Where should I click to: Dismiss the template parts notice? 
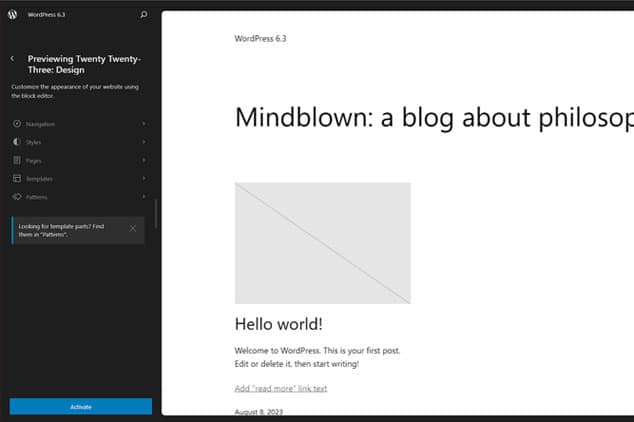(133, 228)
